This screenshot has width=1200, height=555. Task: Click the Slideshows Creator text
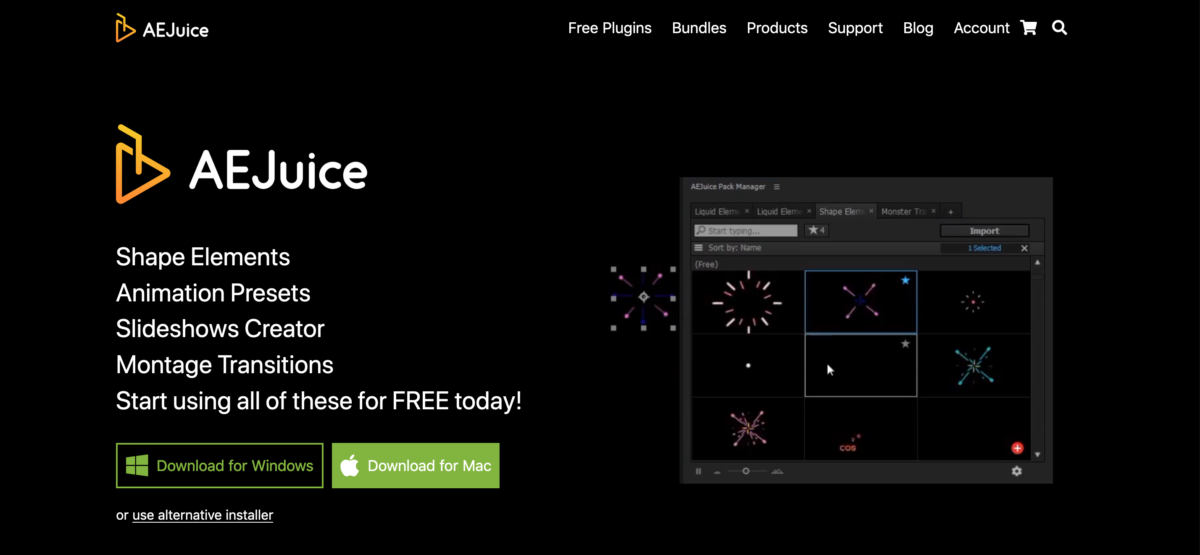(x=220, y=329)
